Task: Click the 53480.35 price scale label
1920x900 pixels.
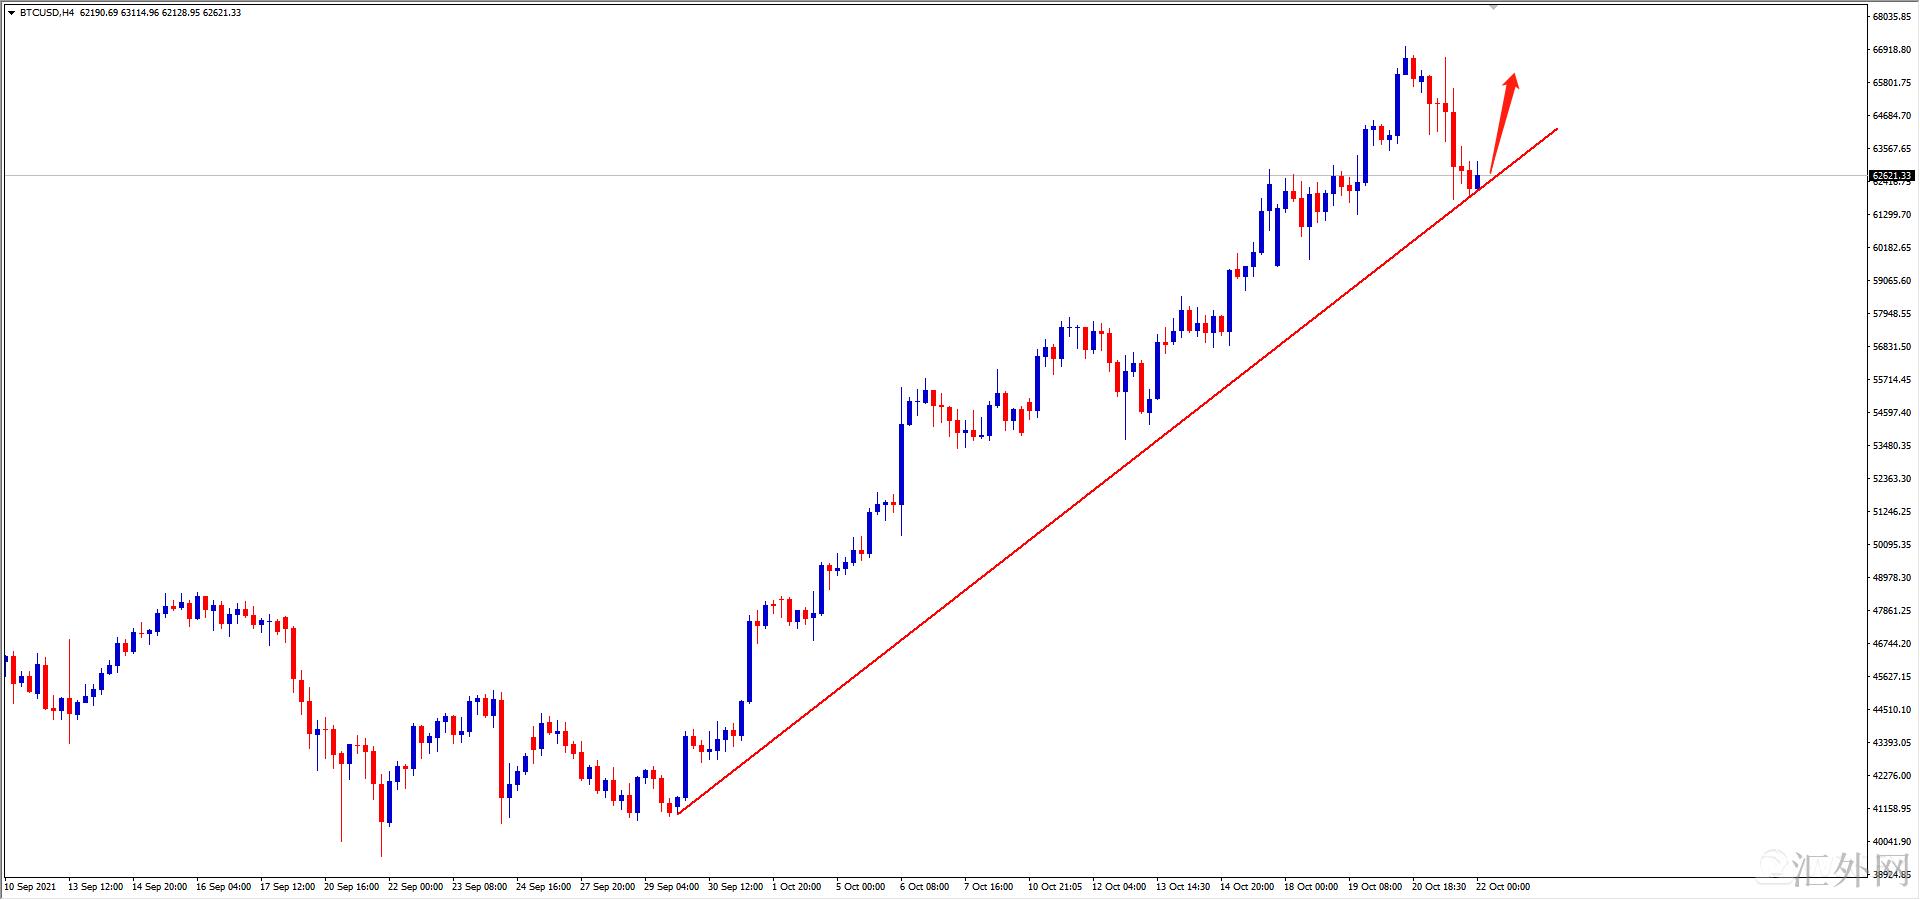Action: [x=1891, y=446]
